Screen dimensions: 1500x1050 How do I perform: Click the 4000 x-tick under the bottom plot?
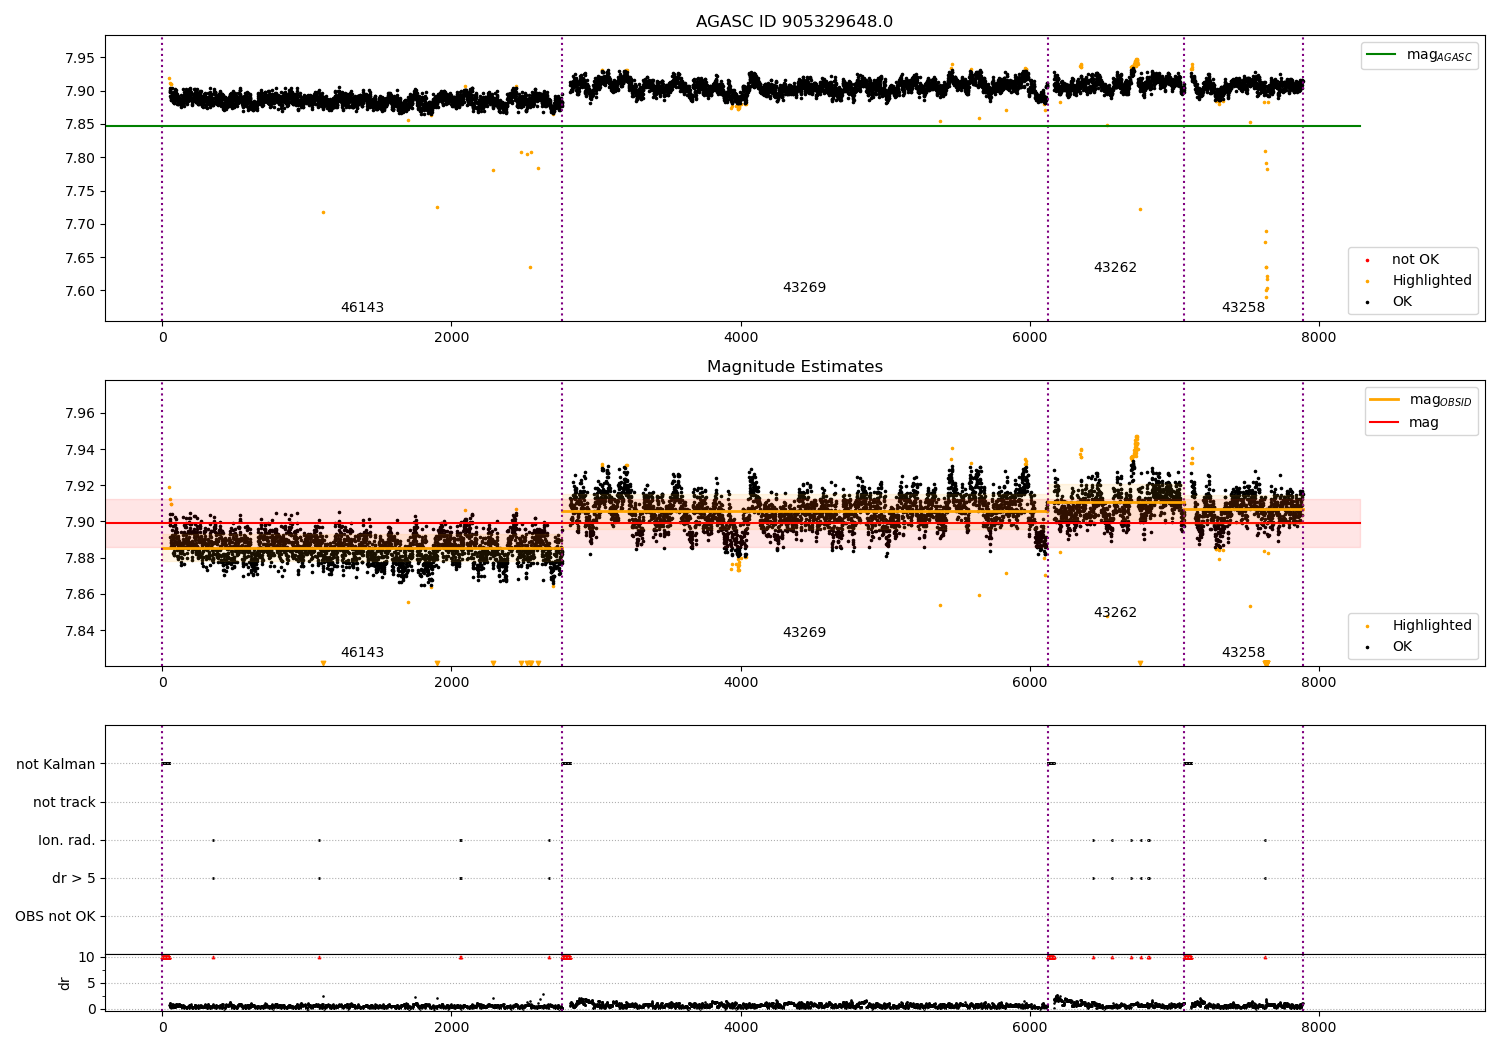click(x=741, y=1028)
